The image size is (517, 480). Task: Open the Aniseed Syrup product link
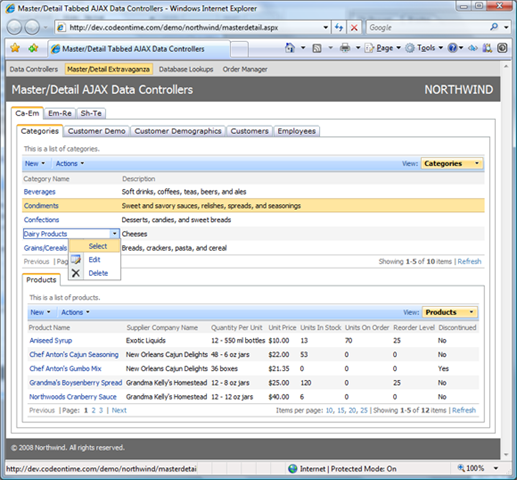click(x=51, y=340)
